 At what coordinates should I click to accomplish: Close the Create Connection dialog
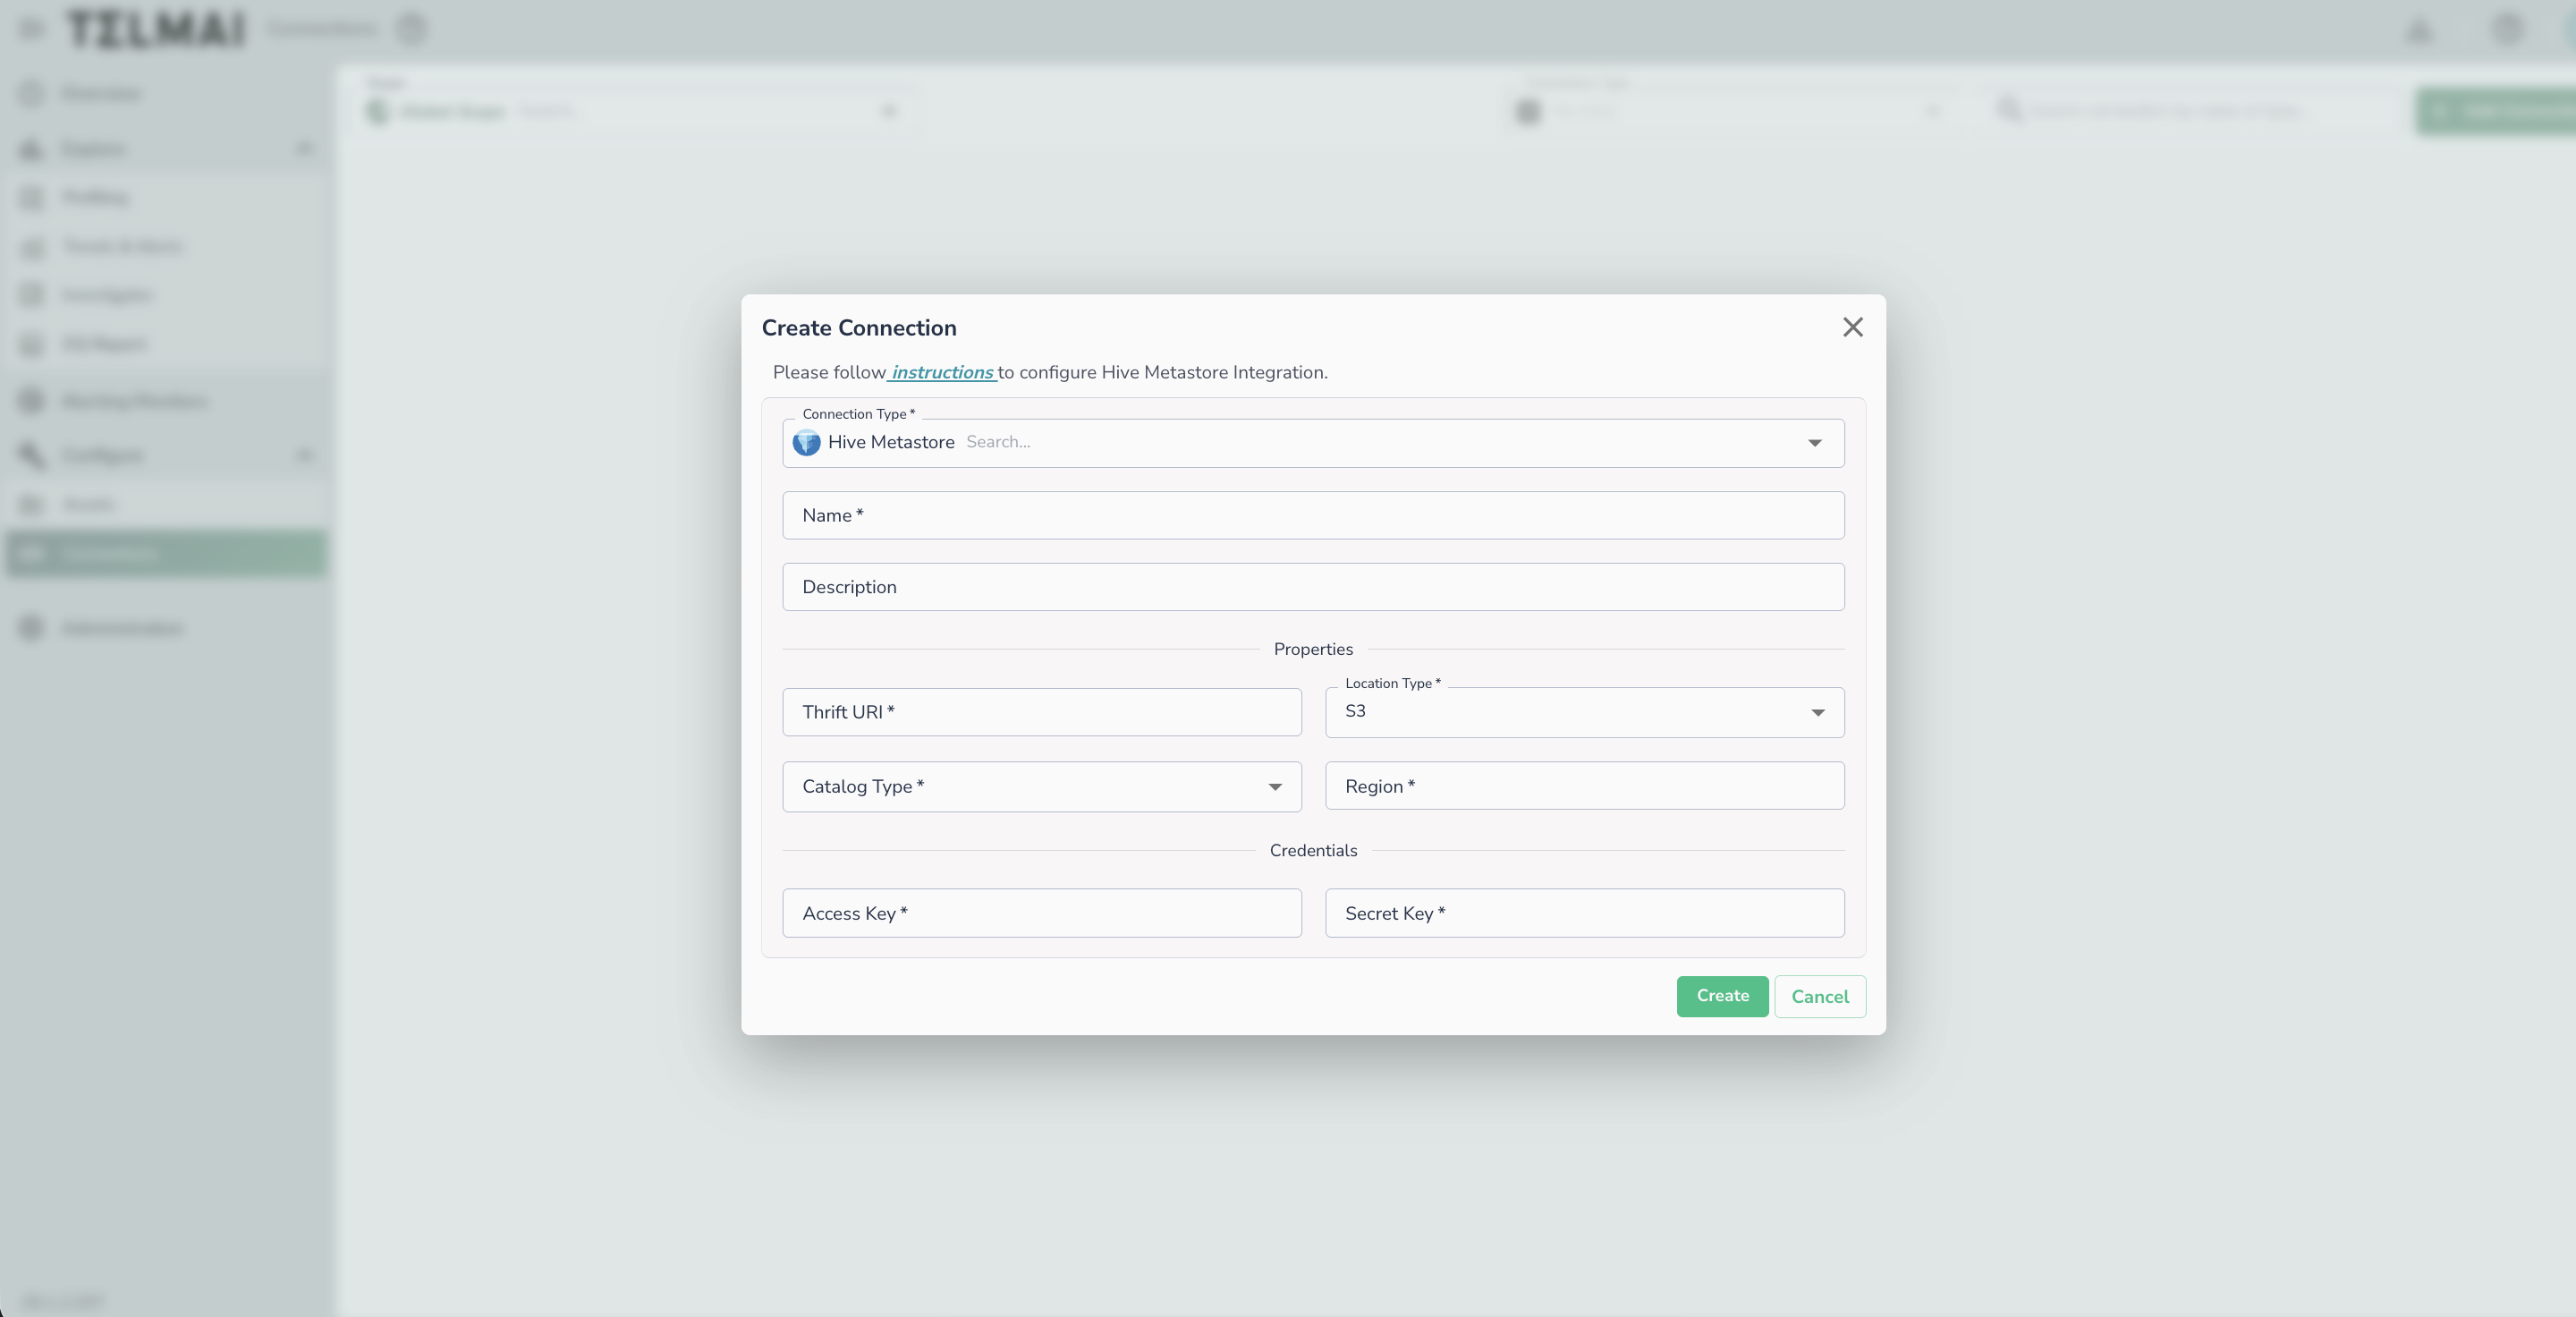tap(1852, 327)
